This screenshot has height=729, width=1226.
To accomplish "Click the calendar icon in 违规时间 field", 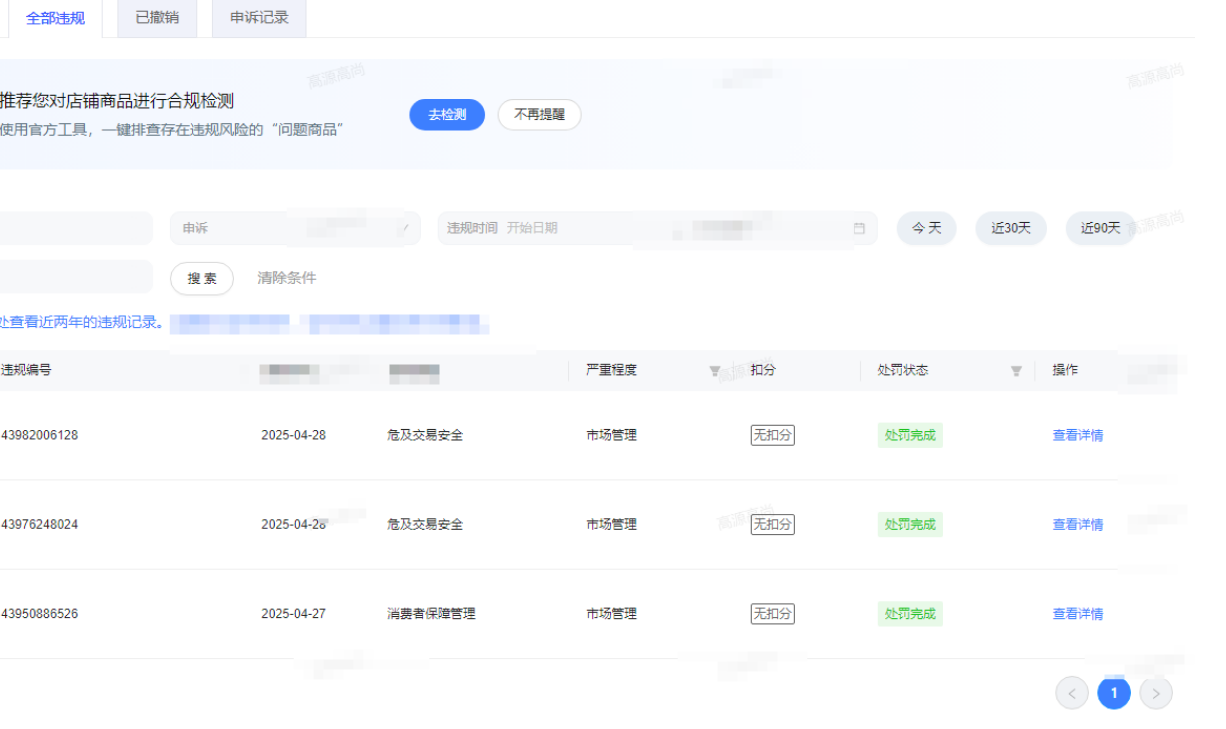I will pyautogui.click(x=859, y=228).
